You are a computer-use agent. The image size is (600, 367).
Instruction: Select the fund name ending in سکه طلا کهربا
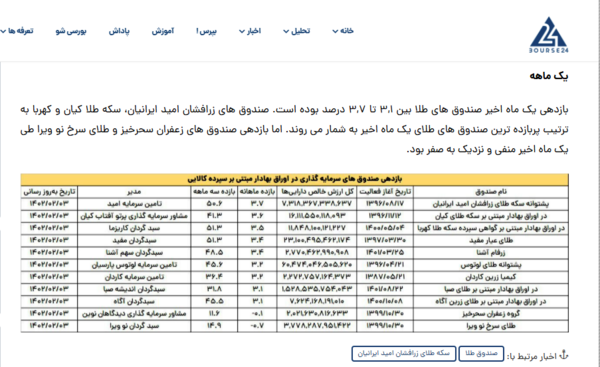[491, 228]
